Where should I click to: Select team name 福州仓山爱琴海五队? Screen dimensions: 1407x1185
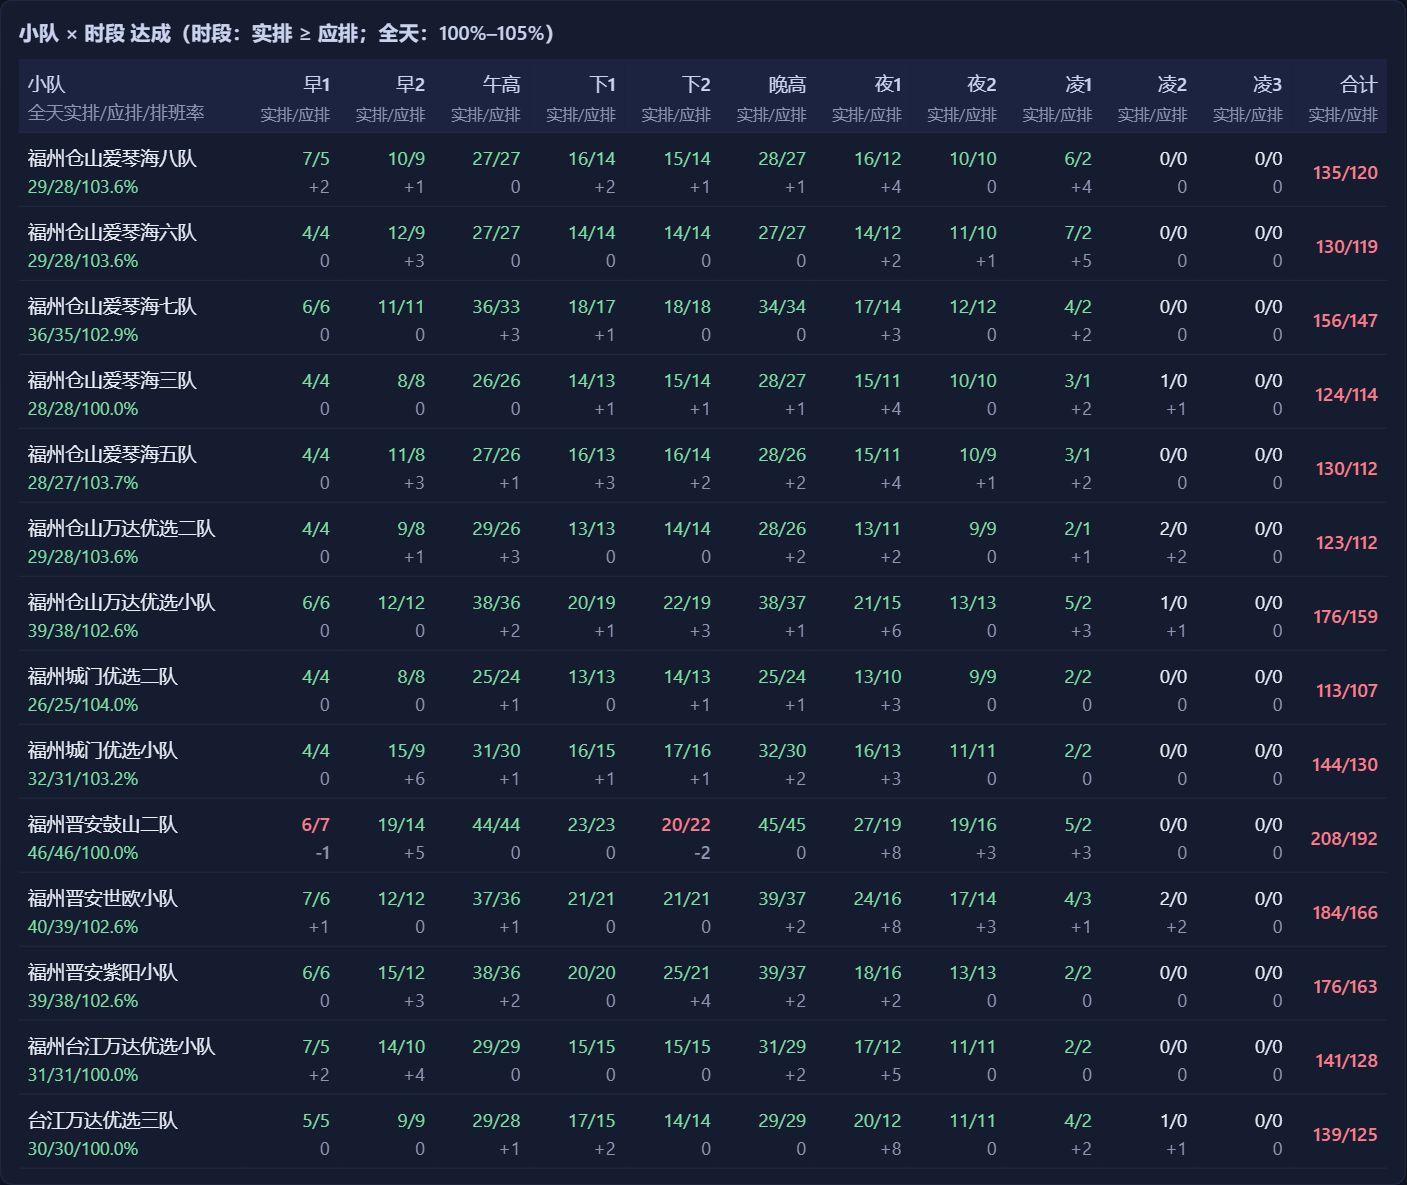[112, 454]
